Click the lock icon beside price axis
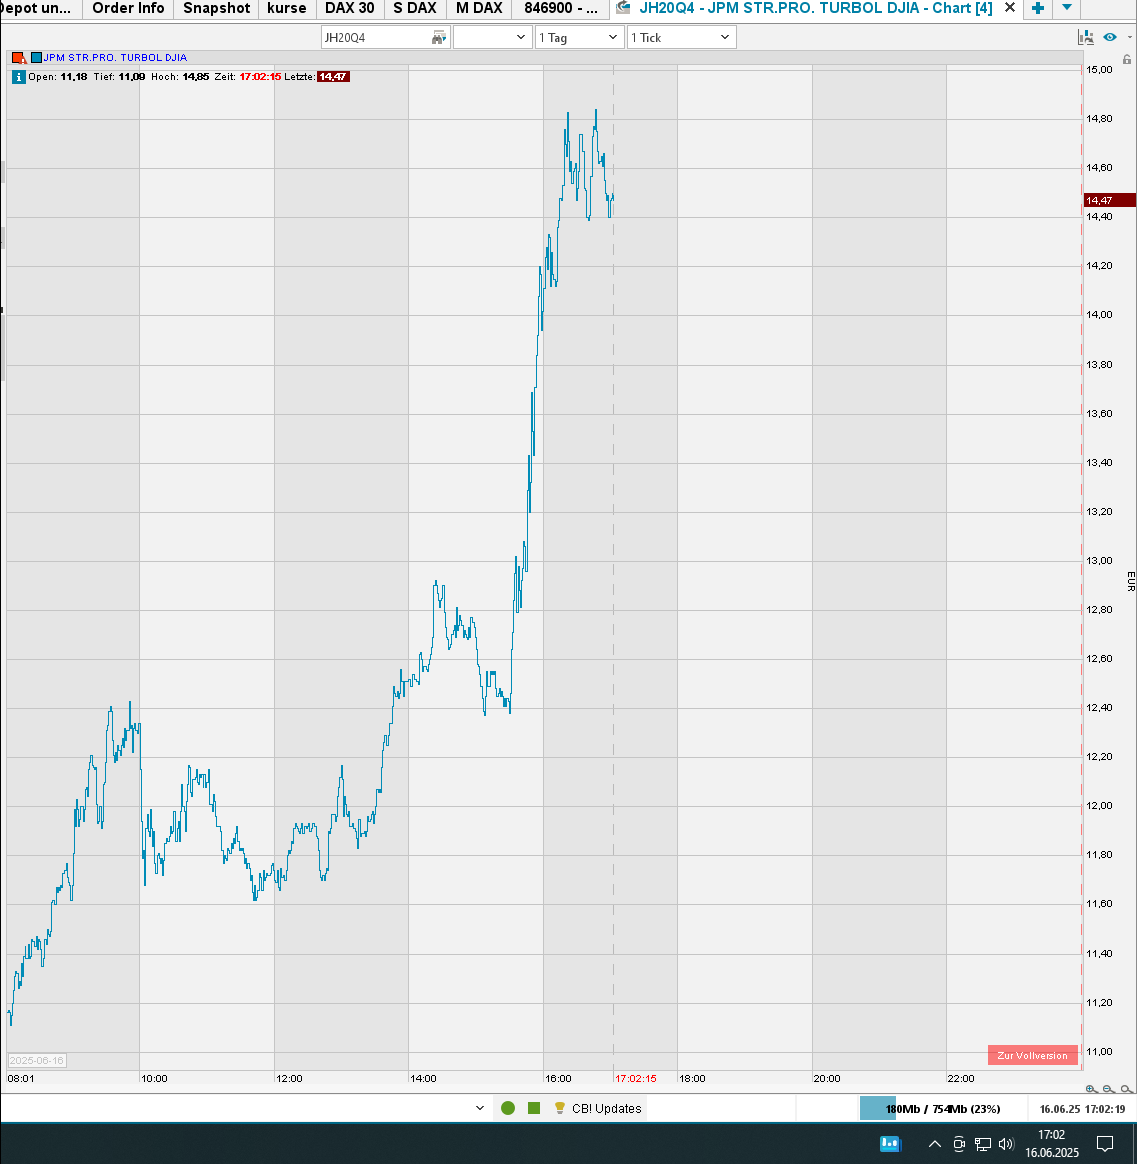The image size is (1137, 1164). [1127, 59]
